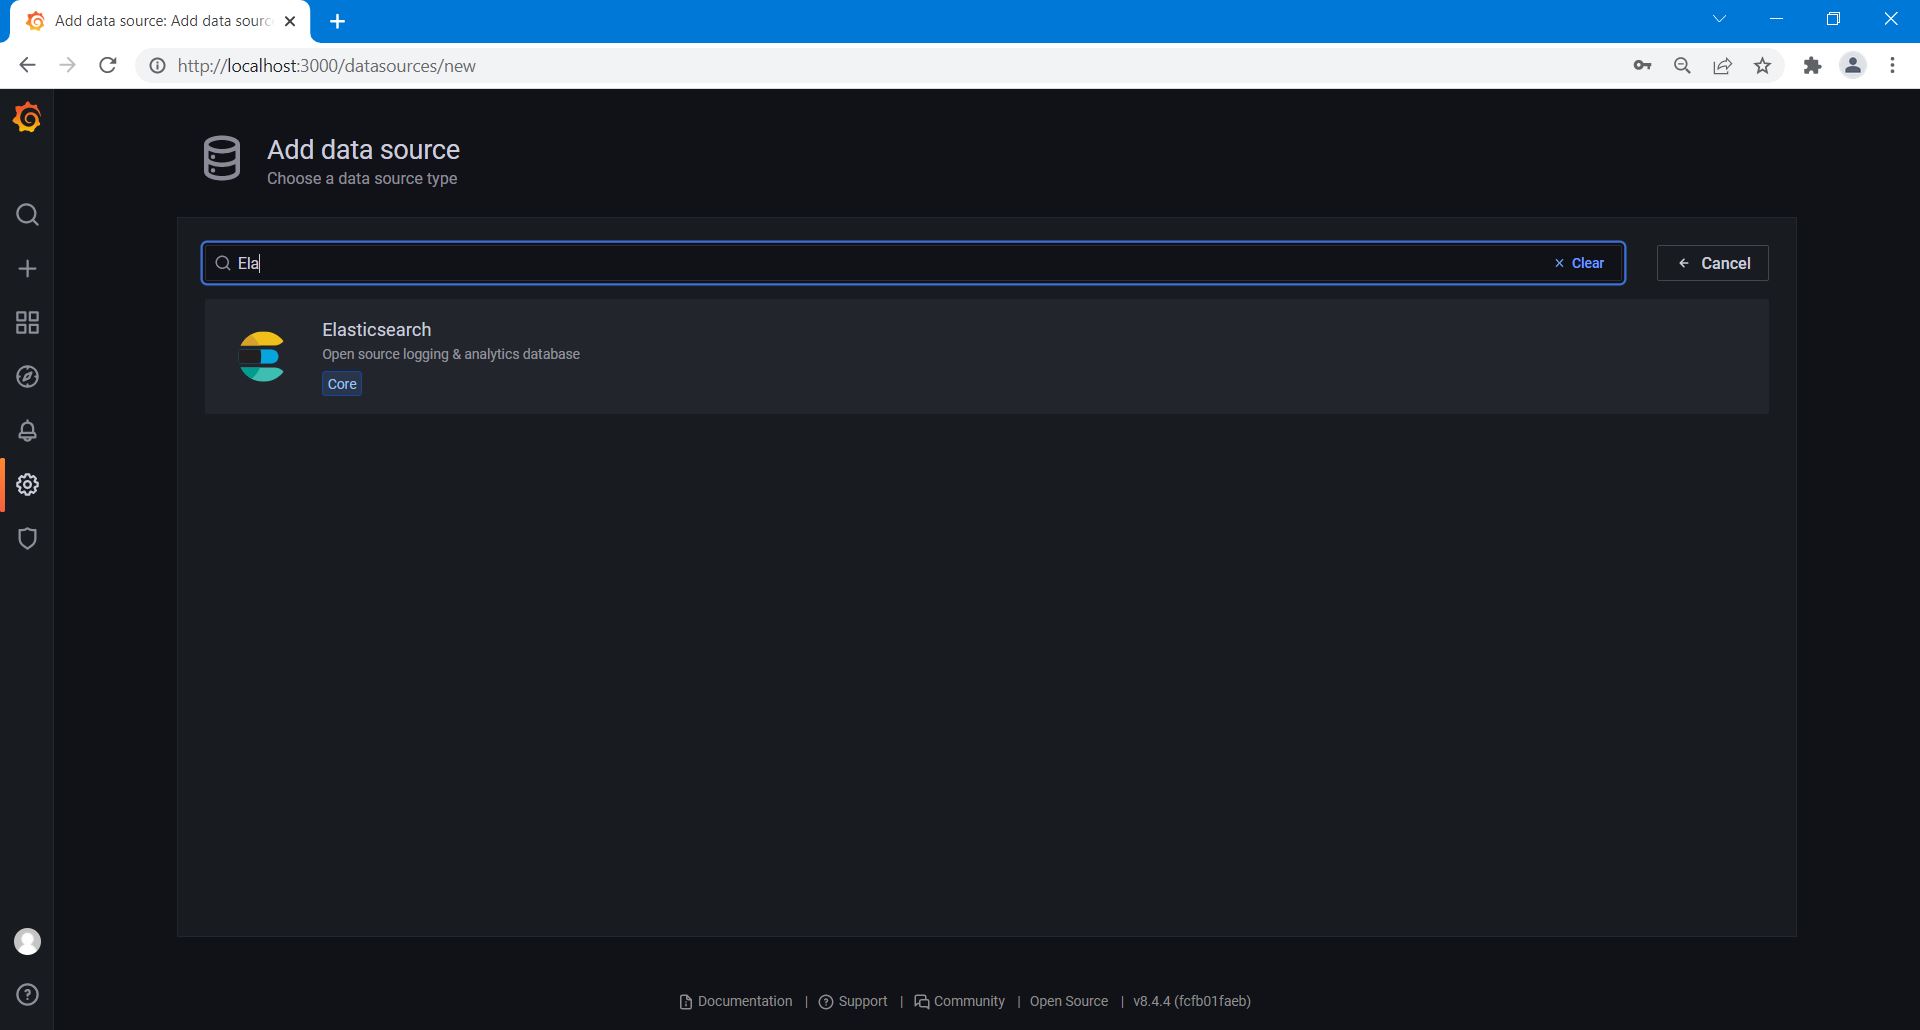Viewport: 1920px width, 1030px height.
Task: Open the Dashboards grid icon
Action: [27, 323]
